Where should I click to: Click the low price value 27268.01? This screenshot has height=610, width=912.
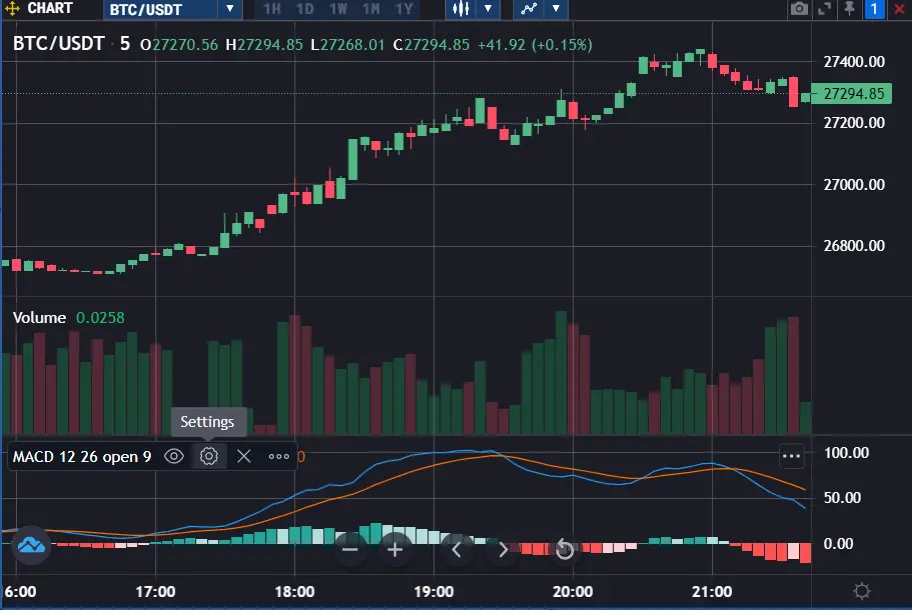(x=352, y=45)
